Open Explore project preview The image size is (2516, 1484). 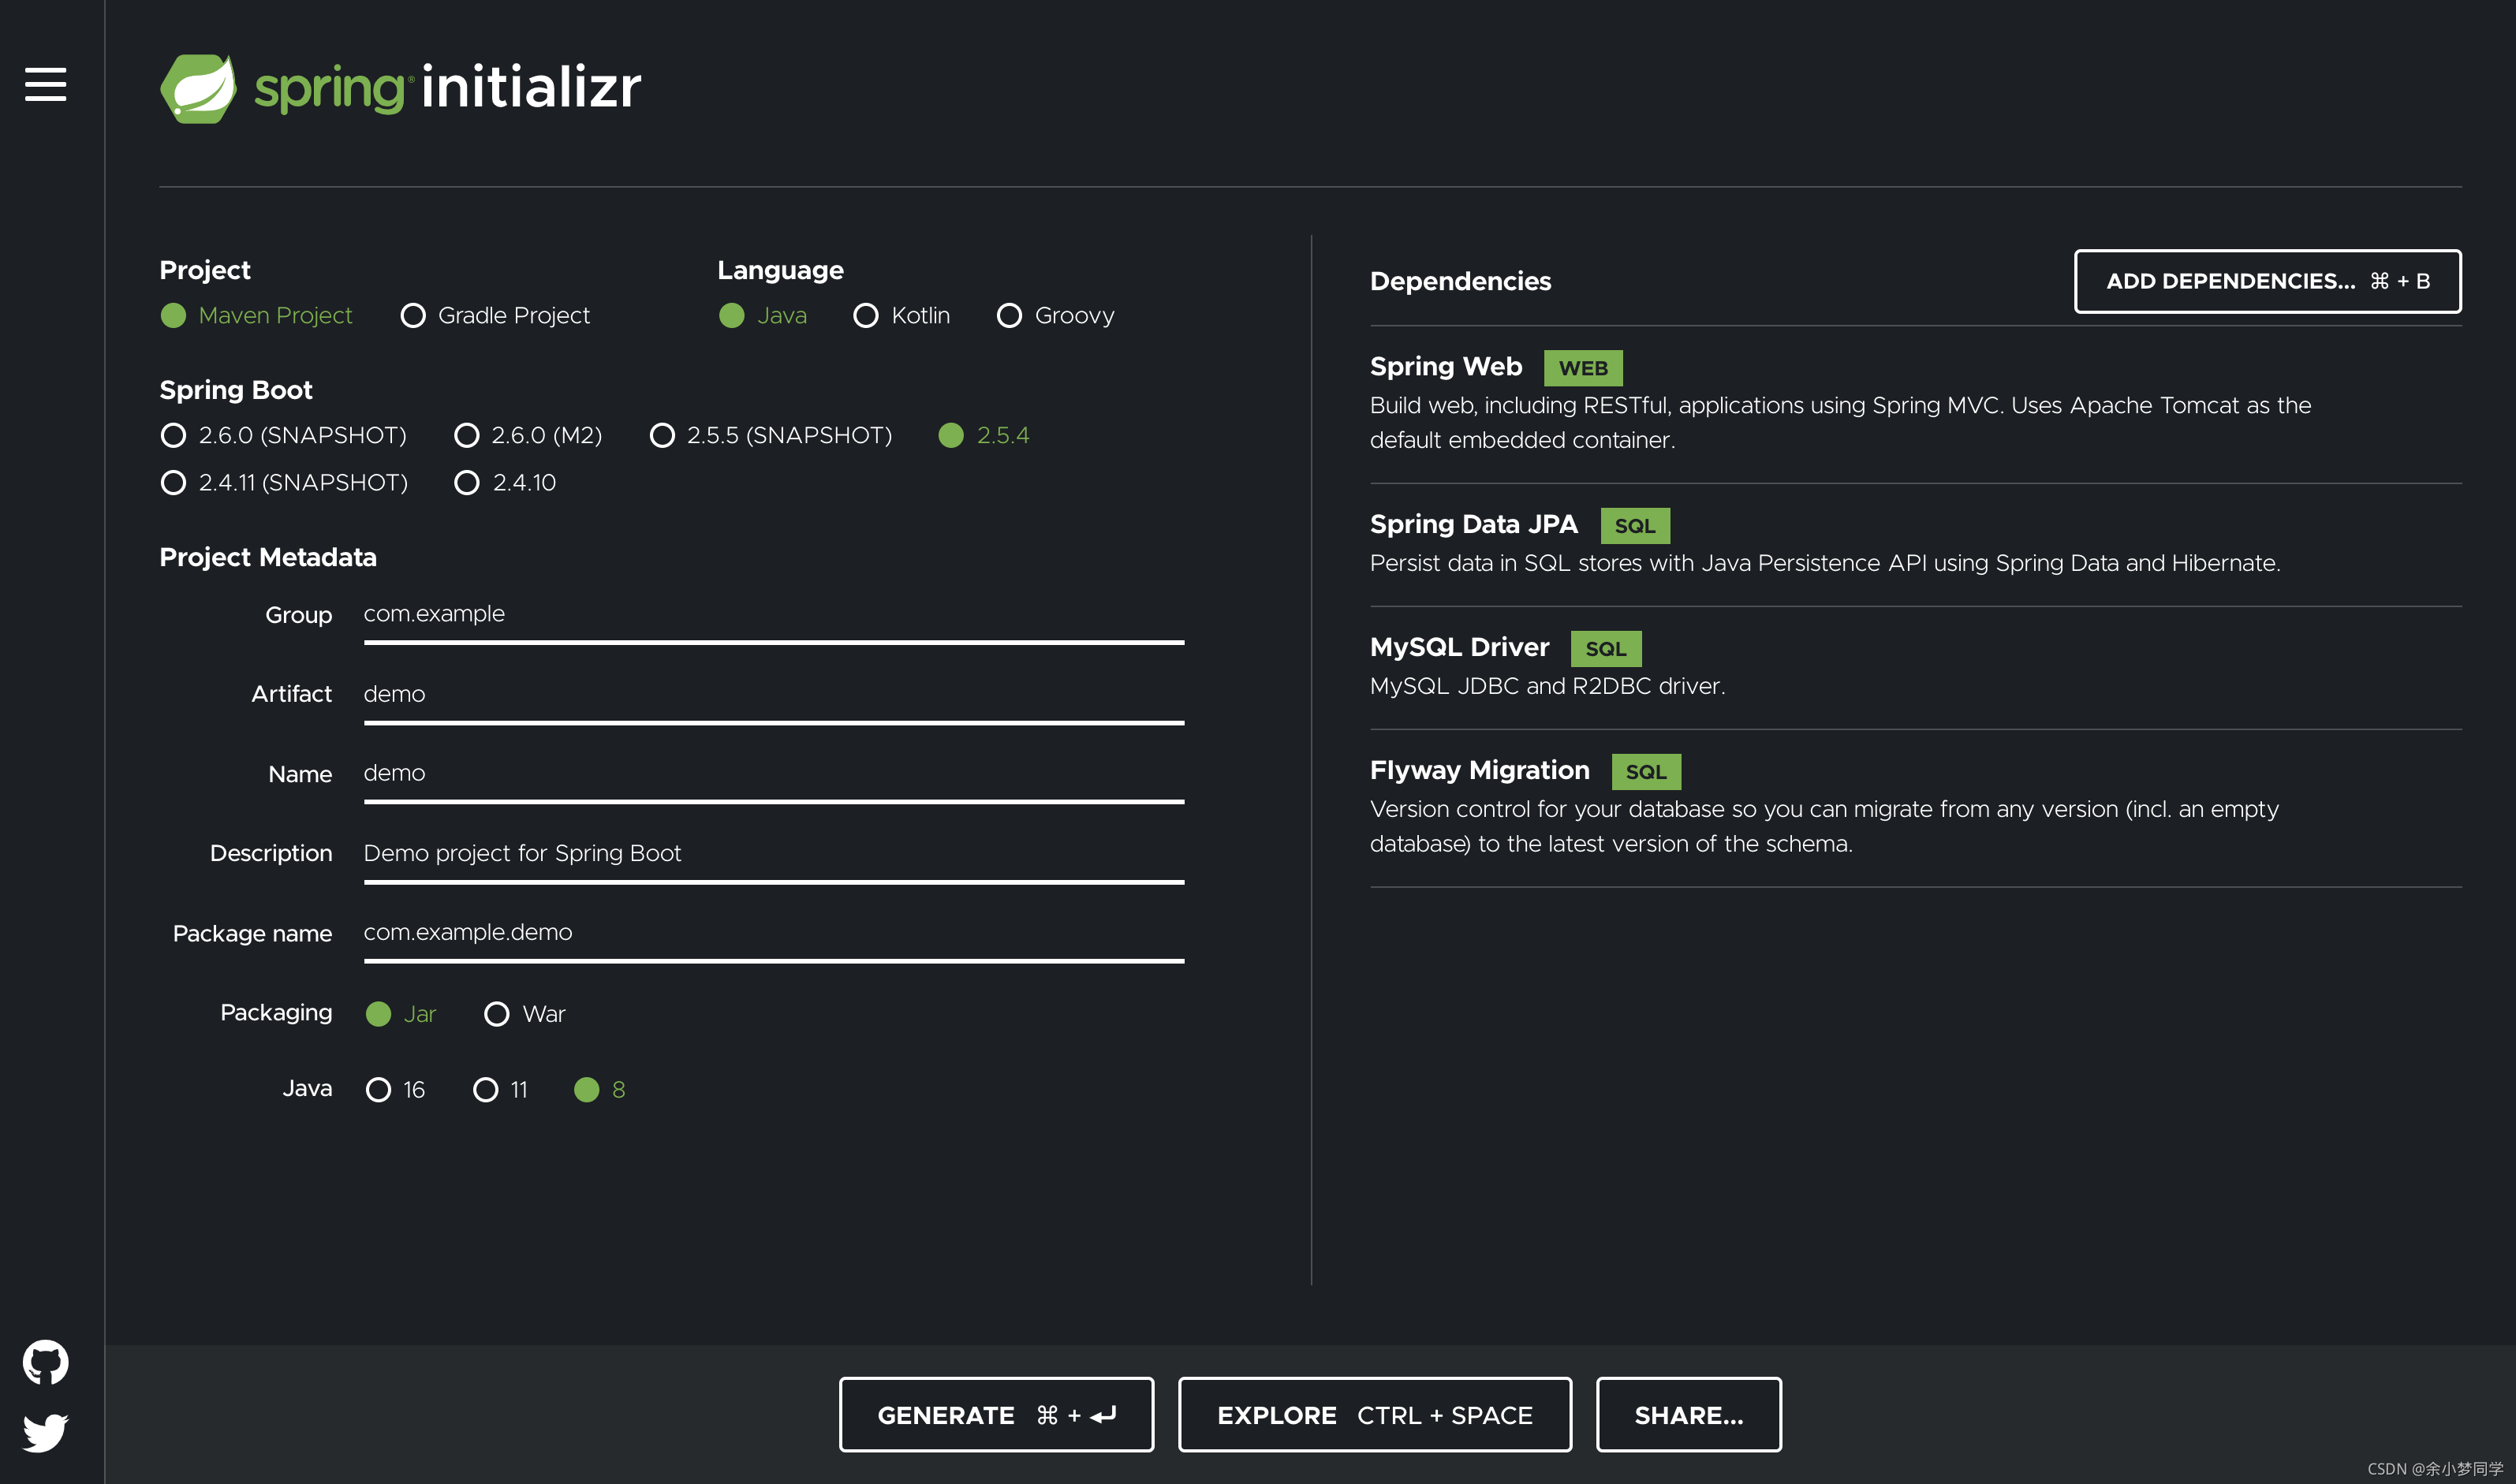click(x=1374, y=1415)
